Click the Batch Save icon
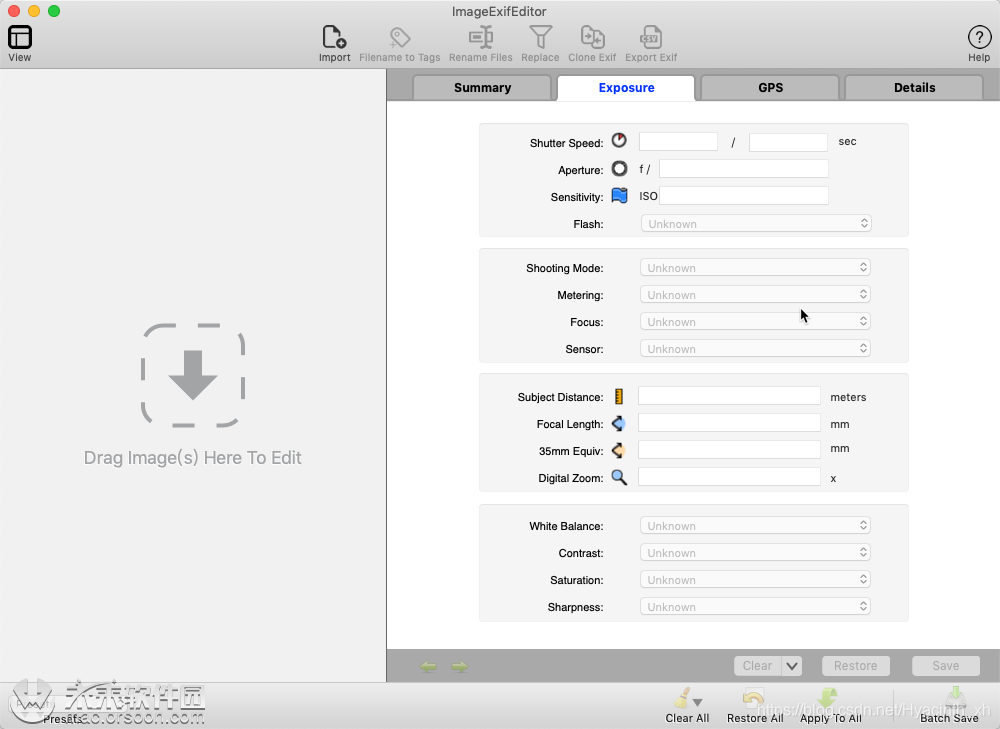The width and height of the screenshot is (1000, 729). (955, 698)
